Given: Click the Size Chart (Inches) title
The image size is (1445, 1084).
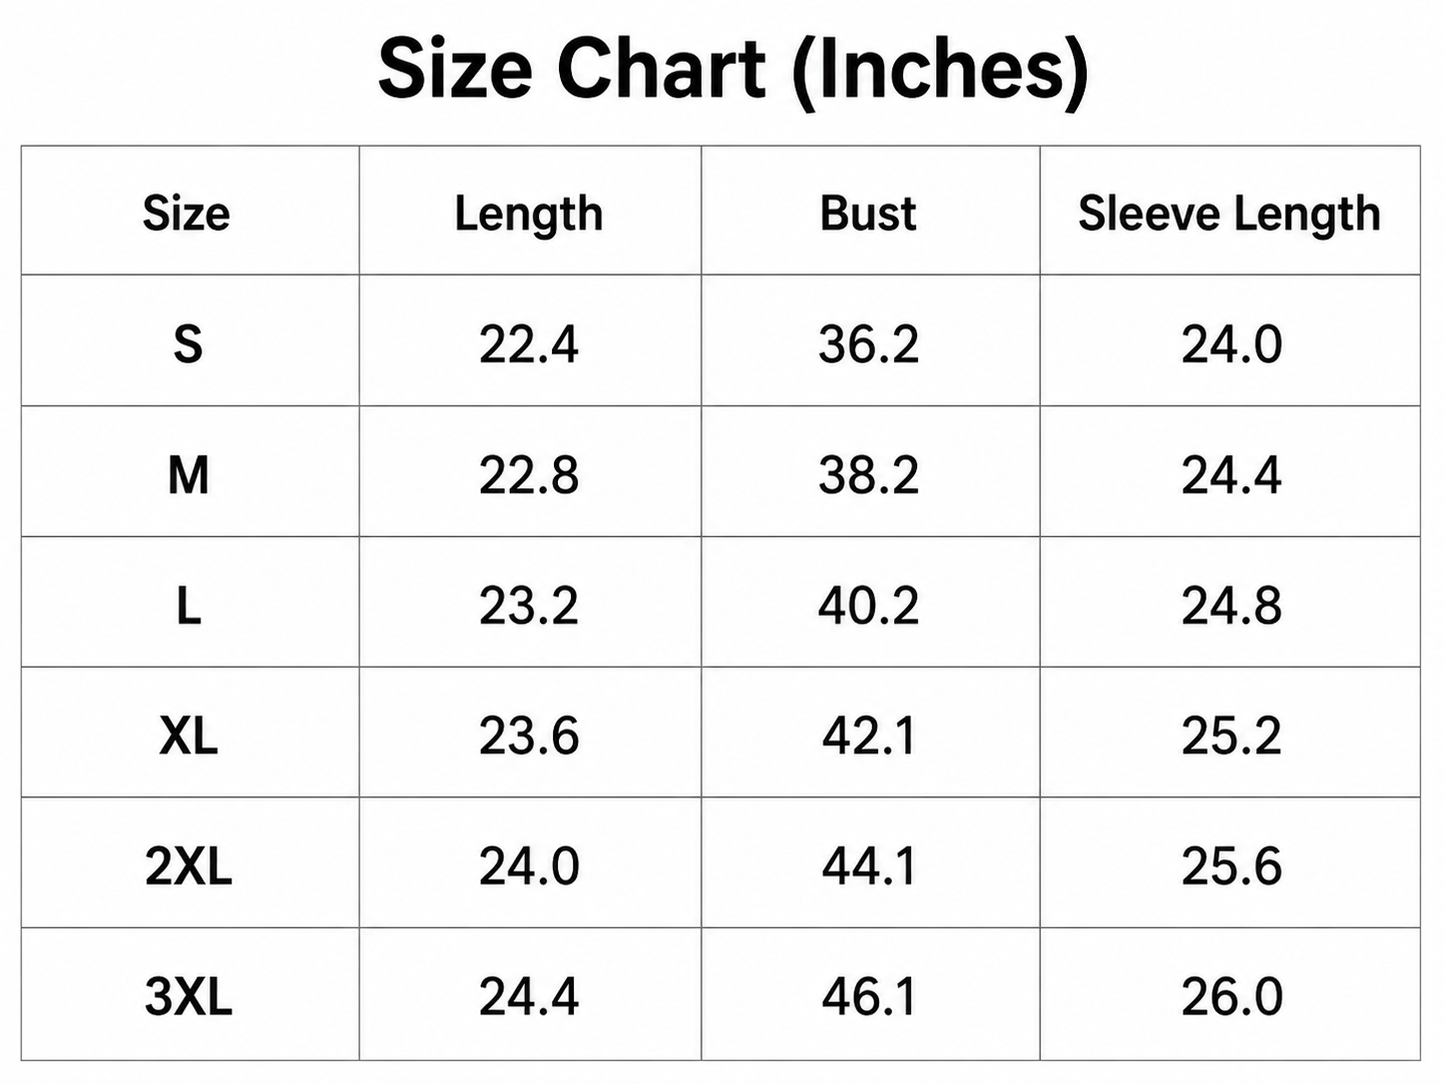Looking at the screenshot, I should pyautogui.click(x=733, y=69).
